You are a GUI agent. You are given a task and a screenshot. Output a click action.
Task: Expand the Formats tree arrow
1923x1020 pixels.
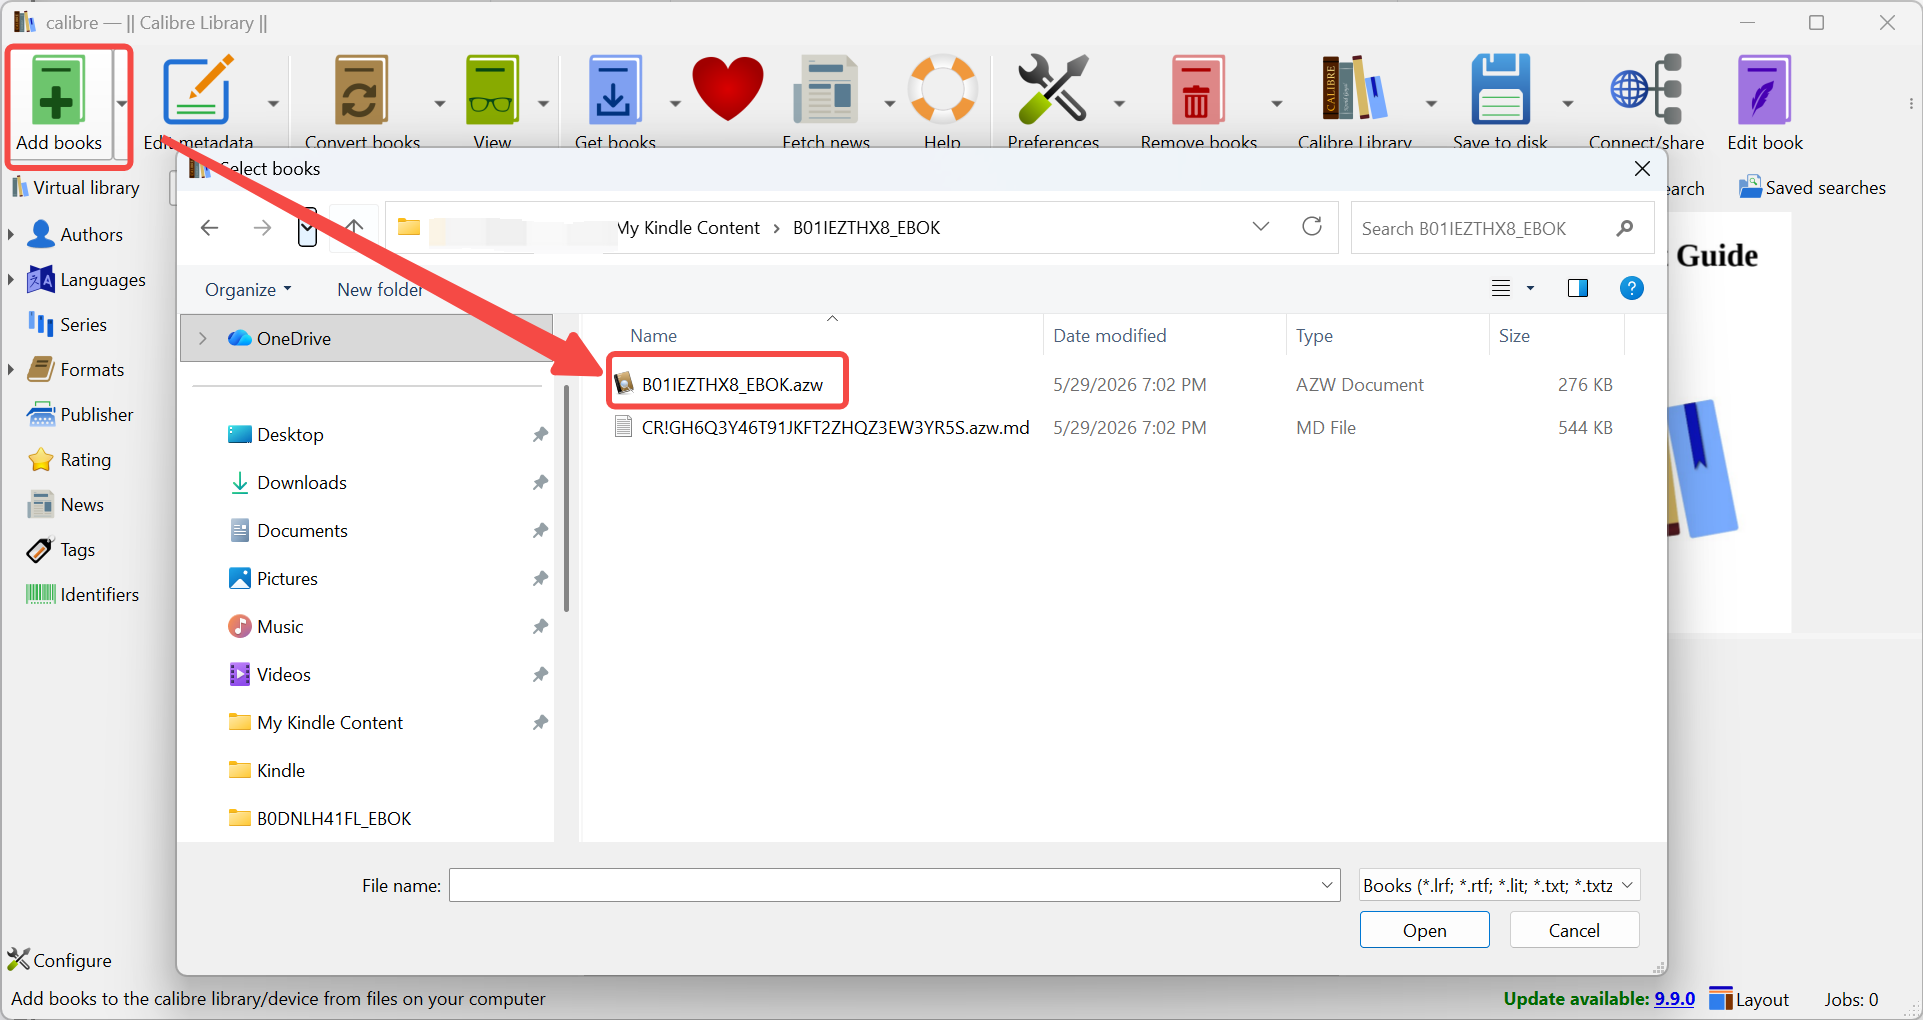(x=11, y=369)
